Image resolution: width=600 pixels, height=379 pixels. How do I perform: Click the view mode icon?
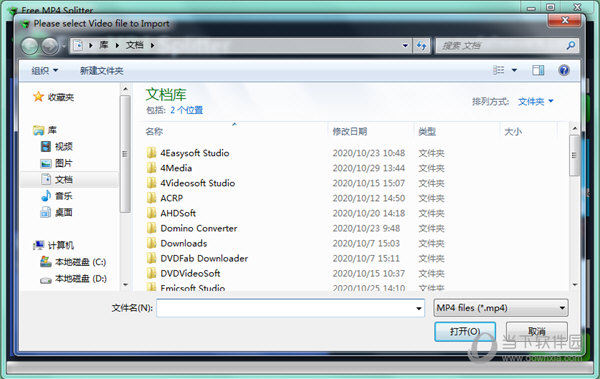pos(498,70)
